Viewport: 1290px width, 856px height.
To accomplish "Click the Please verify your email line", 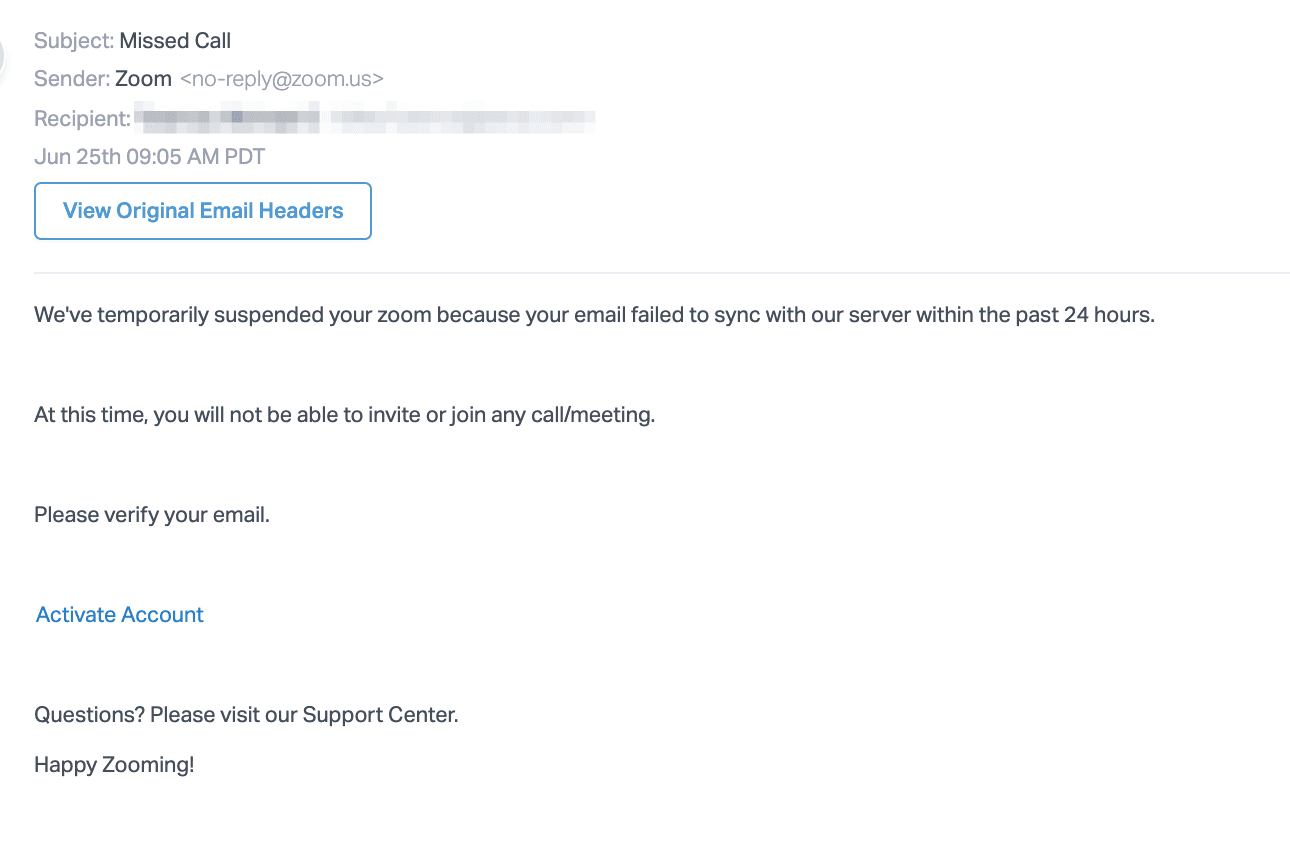I will point(152,515).
